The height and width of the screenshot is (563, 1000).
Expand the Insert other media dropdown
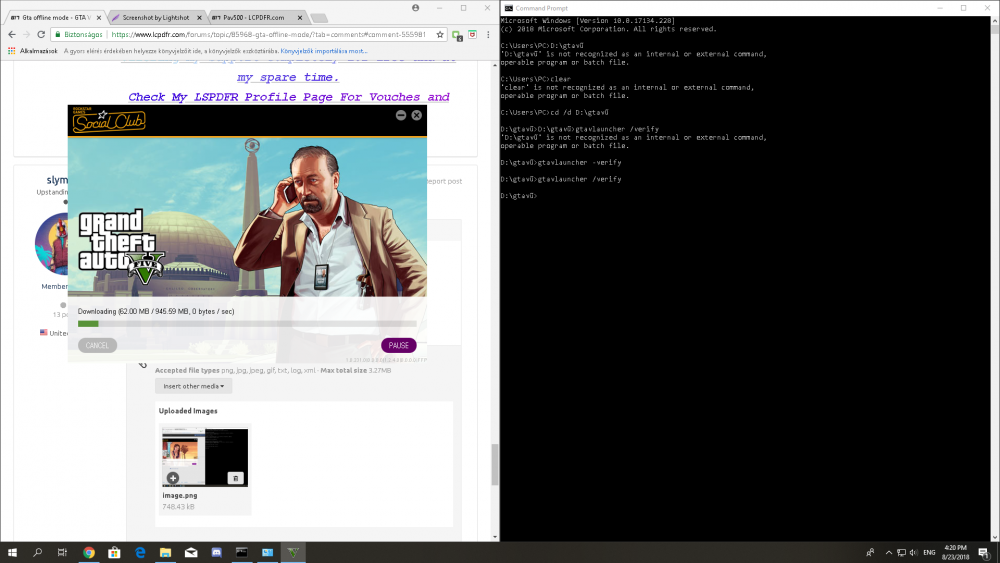pyautogui.click(x=193, y=386)
